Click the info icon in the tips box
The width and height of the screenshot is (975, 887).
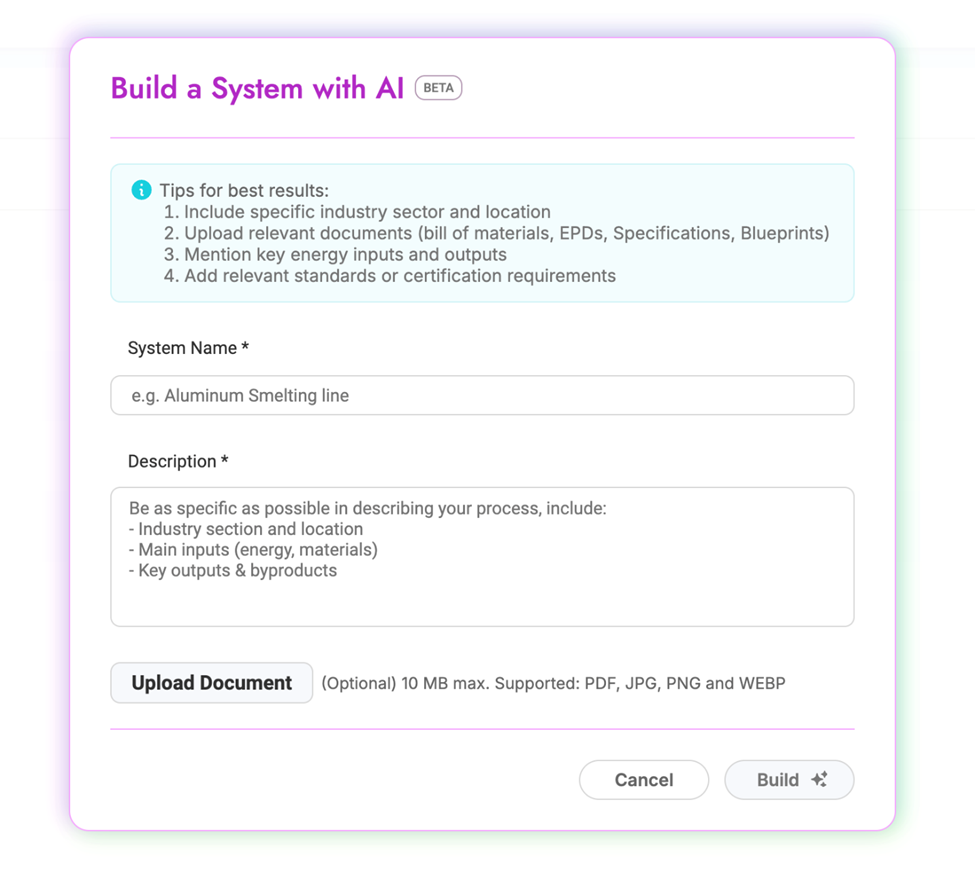tap(141, 190)
